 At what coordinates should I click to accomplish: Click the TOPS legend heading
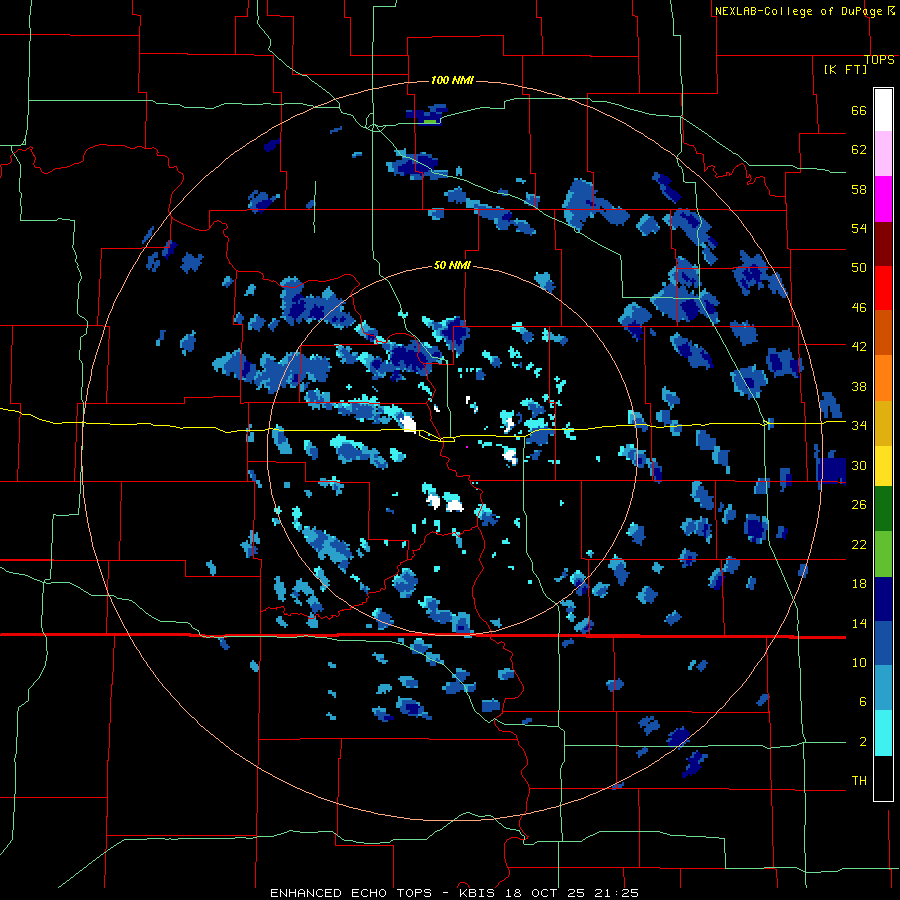pos(879,60)
